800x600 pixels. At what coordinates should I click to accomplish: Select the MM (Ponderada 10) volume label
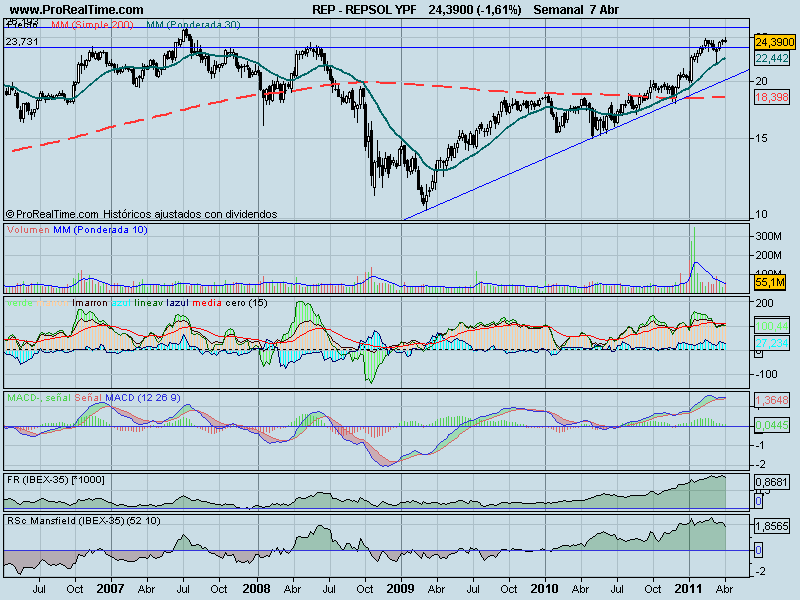[101, 230]
